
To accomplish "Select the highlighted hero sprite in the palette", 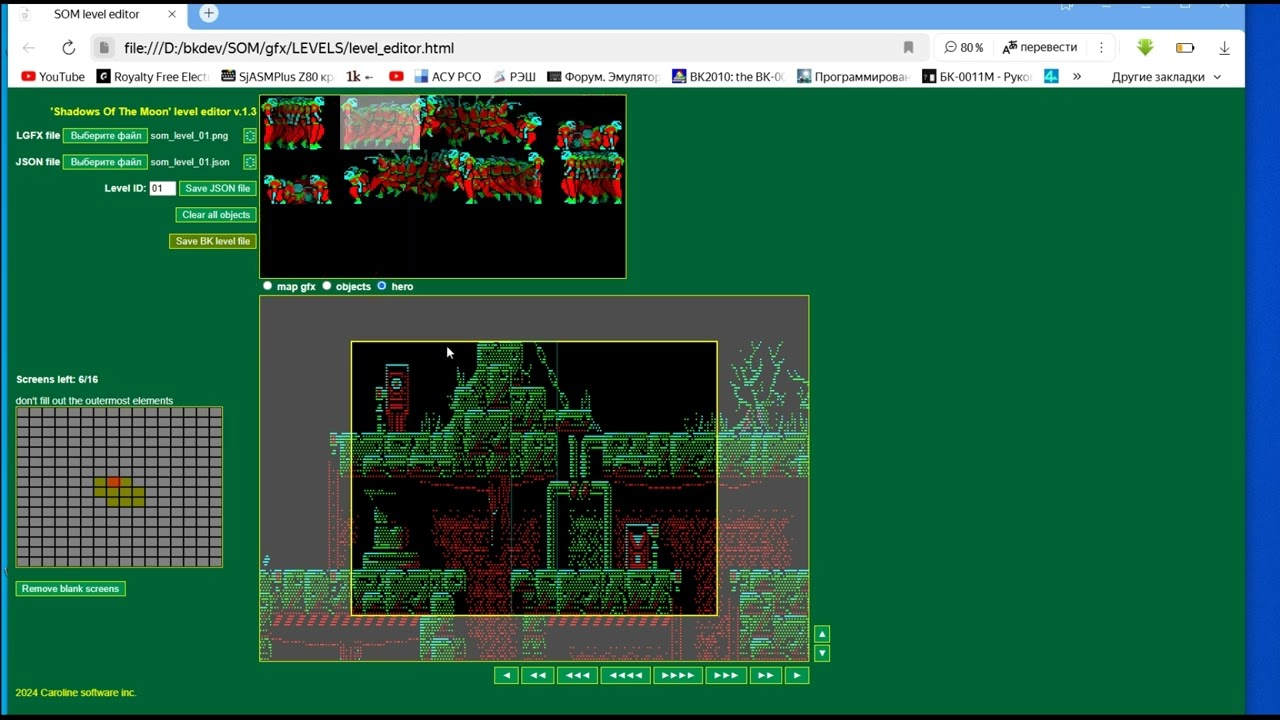I will (380, 122).
